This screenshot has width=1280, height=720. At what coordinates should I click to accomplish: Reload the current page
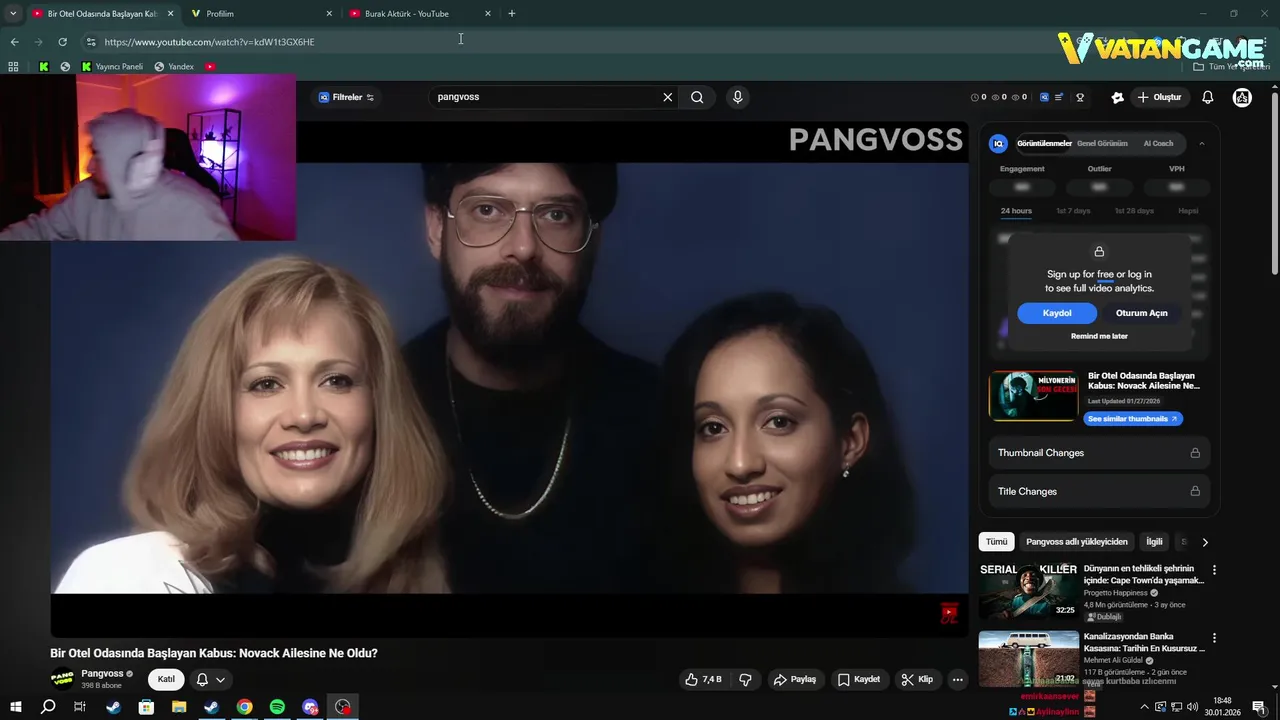[62, 42]
